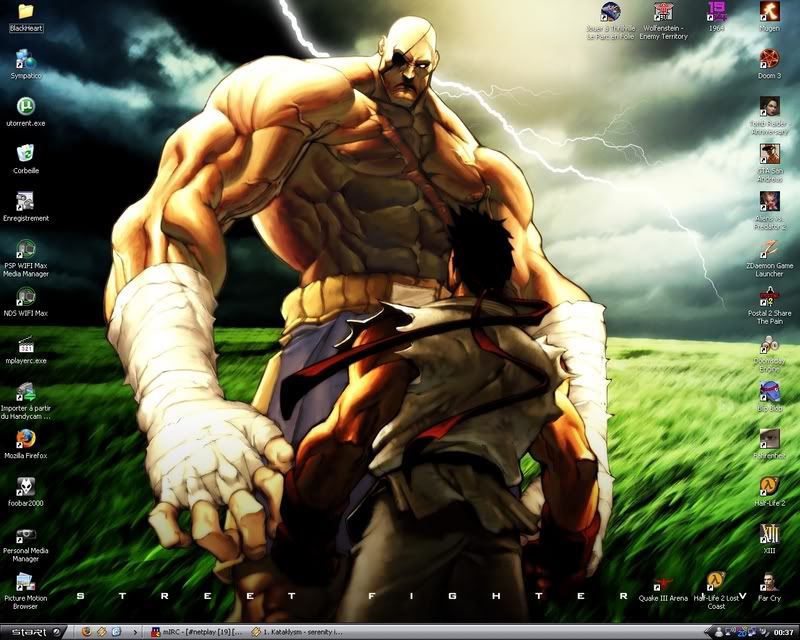Open the Corbeille recycle bin
The height and width of the screenshot is (640, 800).
[26, 160]
